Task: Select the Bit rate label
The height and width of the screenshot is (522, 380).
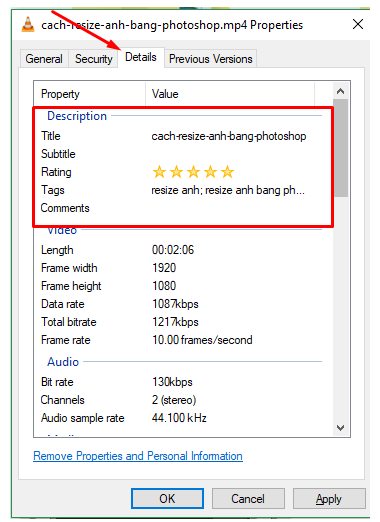Action: click(x=57, y=382)
